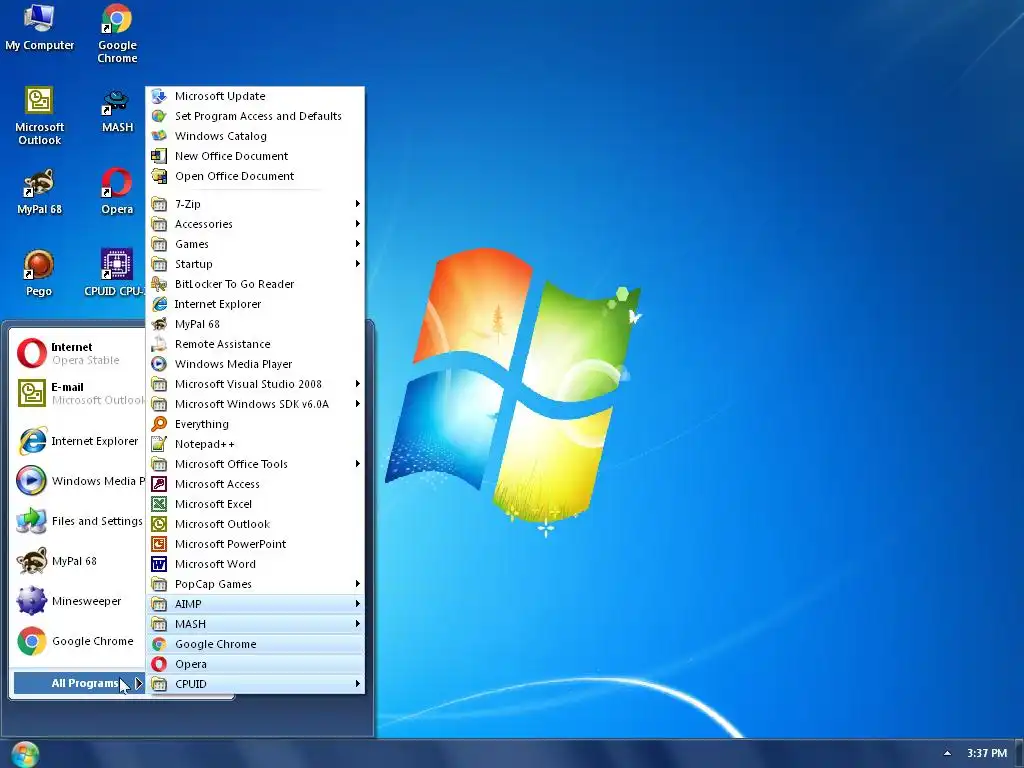Image resolution: width=1024 pixels, height=768 pixels.
Task: Launch Microsoft Access
Action: coord(255,484)
